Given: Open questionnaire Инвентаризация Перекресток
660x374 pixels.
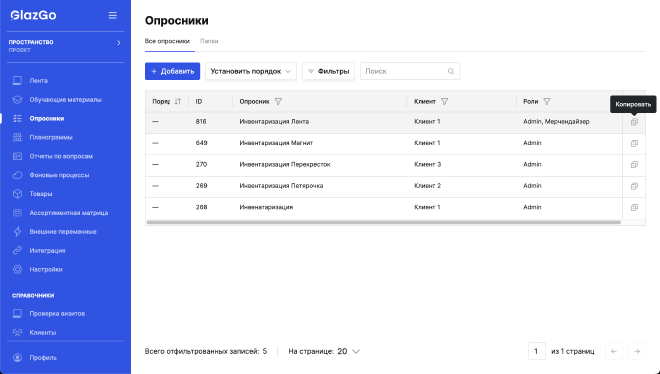Looking at the screenshot, I should (x=285, y=164).
